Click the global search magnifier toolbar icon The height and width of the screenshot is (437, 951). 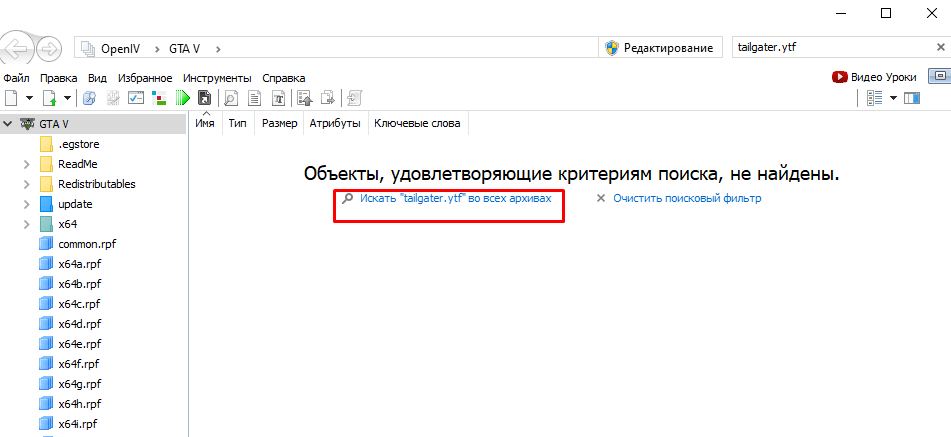(90, 97)
